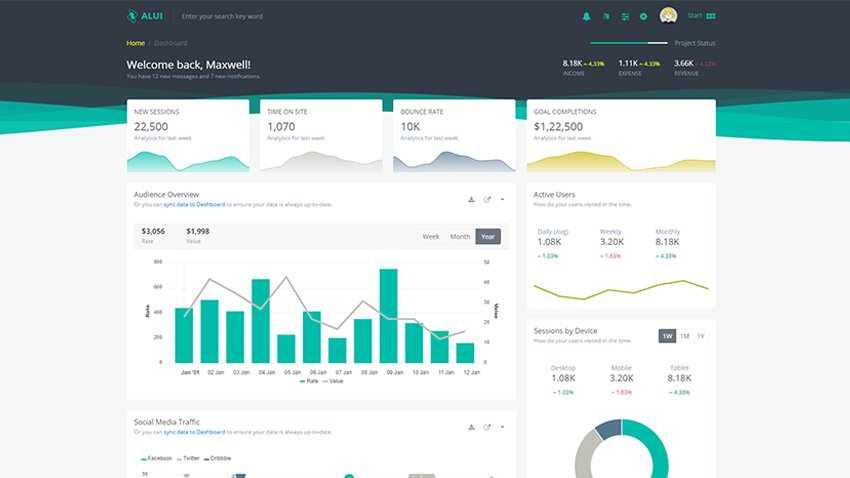Click the user avatar in top bar

[669, 16]
